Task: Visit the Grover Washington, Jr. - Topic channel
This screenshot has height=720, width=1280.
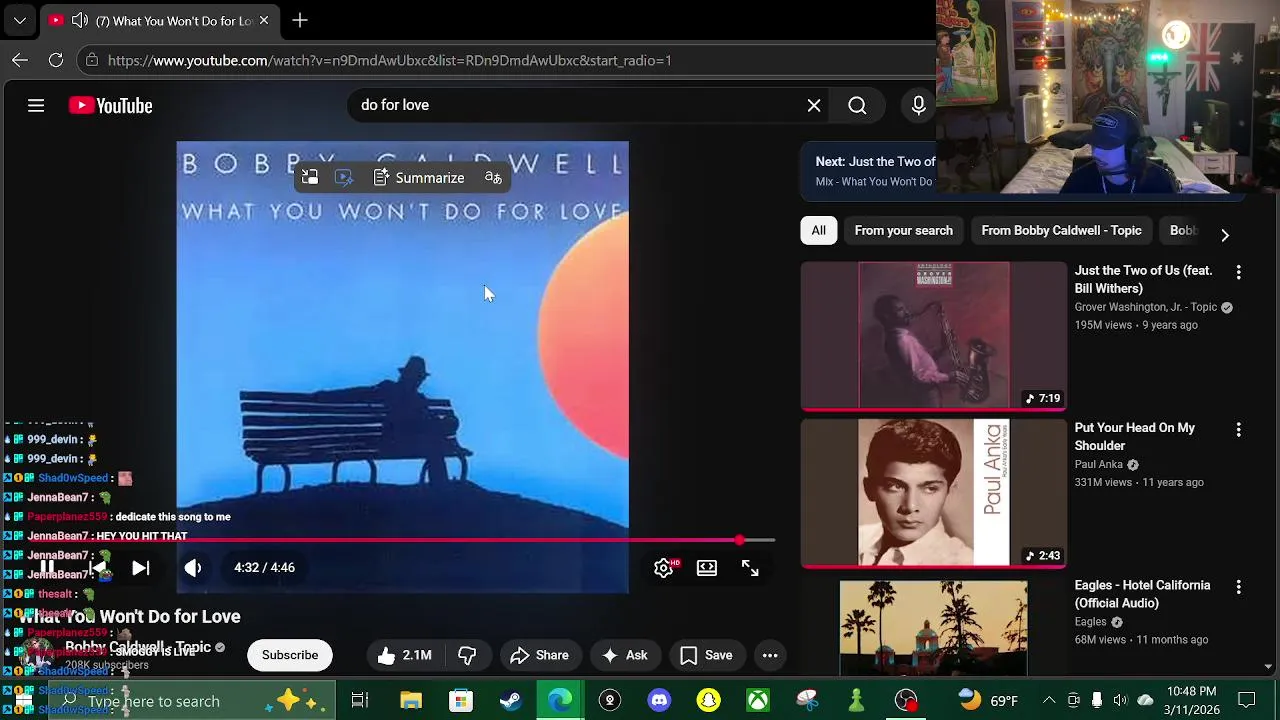Action: (1146, 307)
